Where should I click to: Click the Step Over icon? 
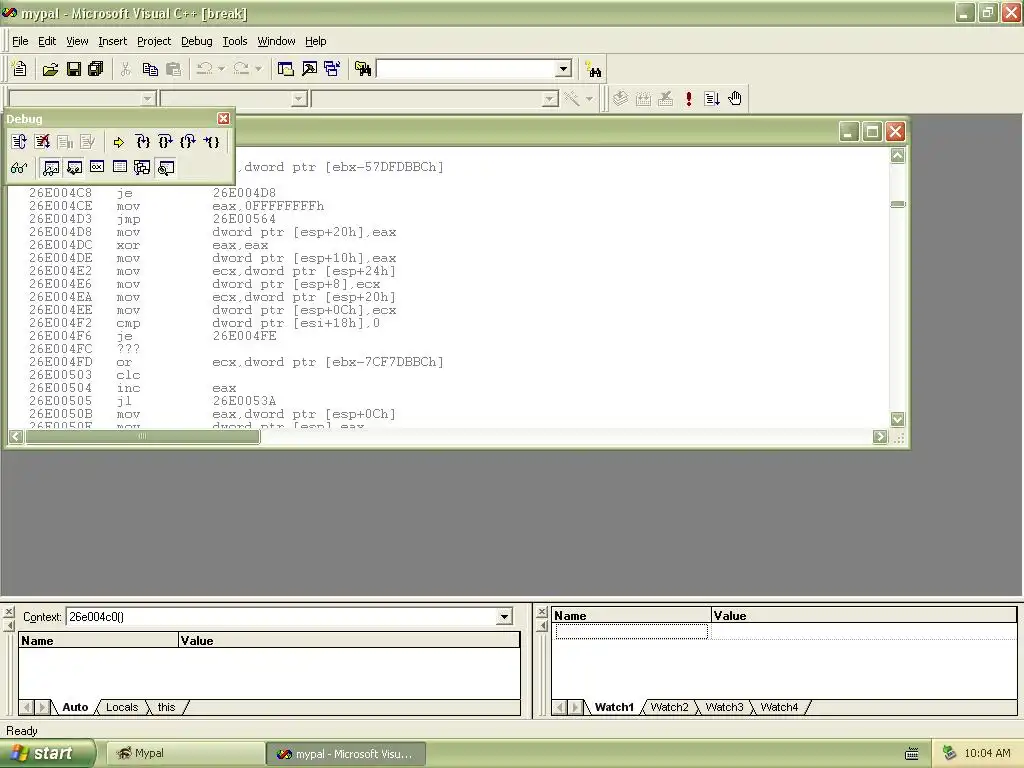pyautogui.click(x=165, y=142)
